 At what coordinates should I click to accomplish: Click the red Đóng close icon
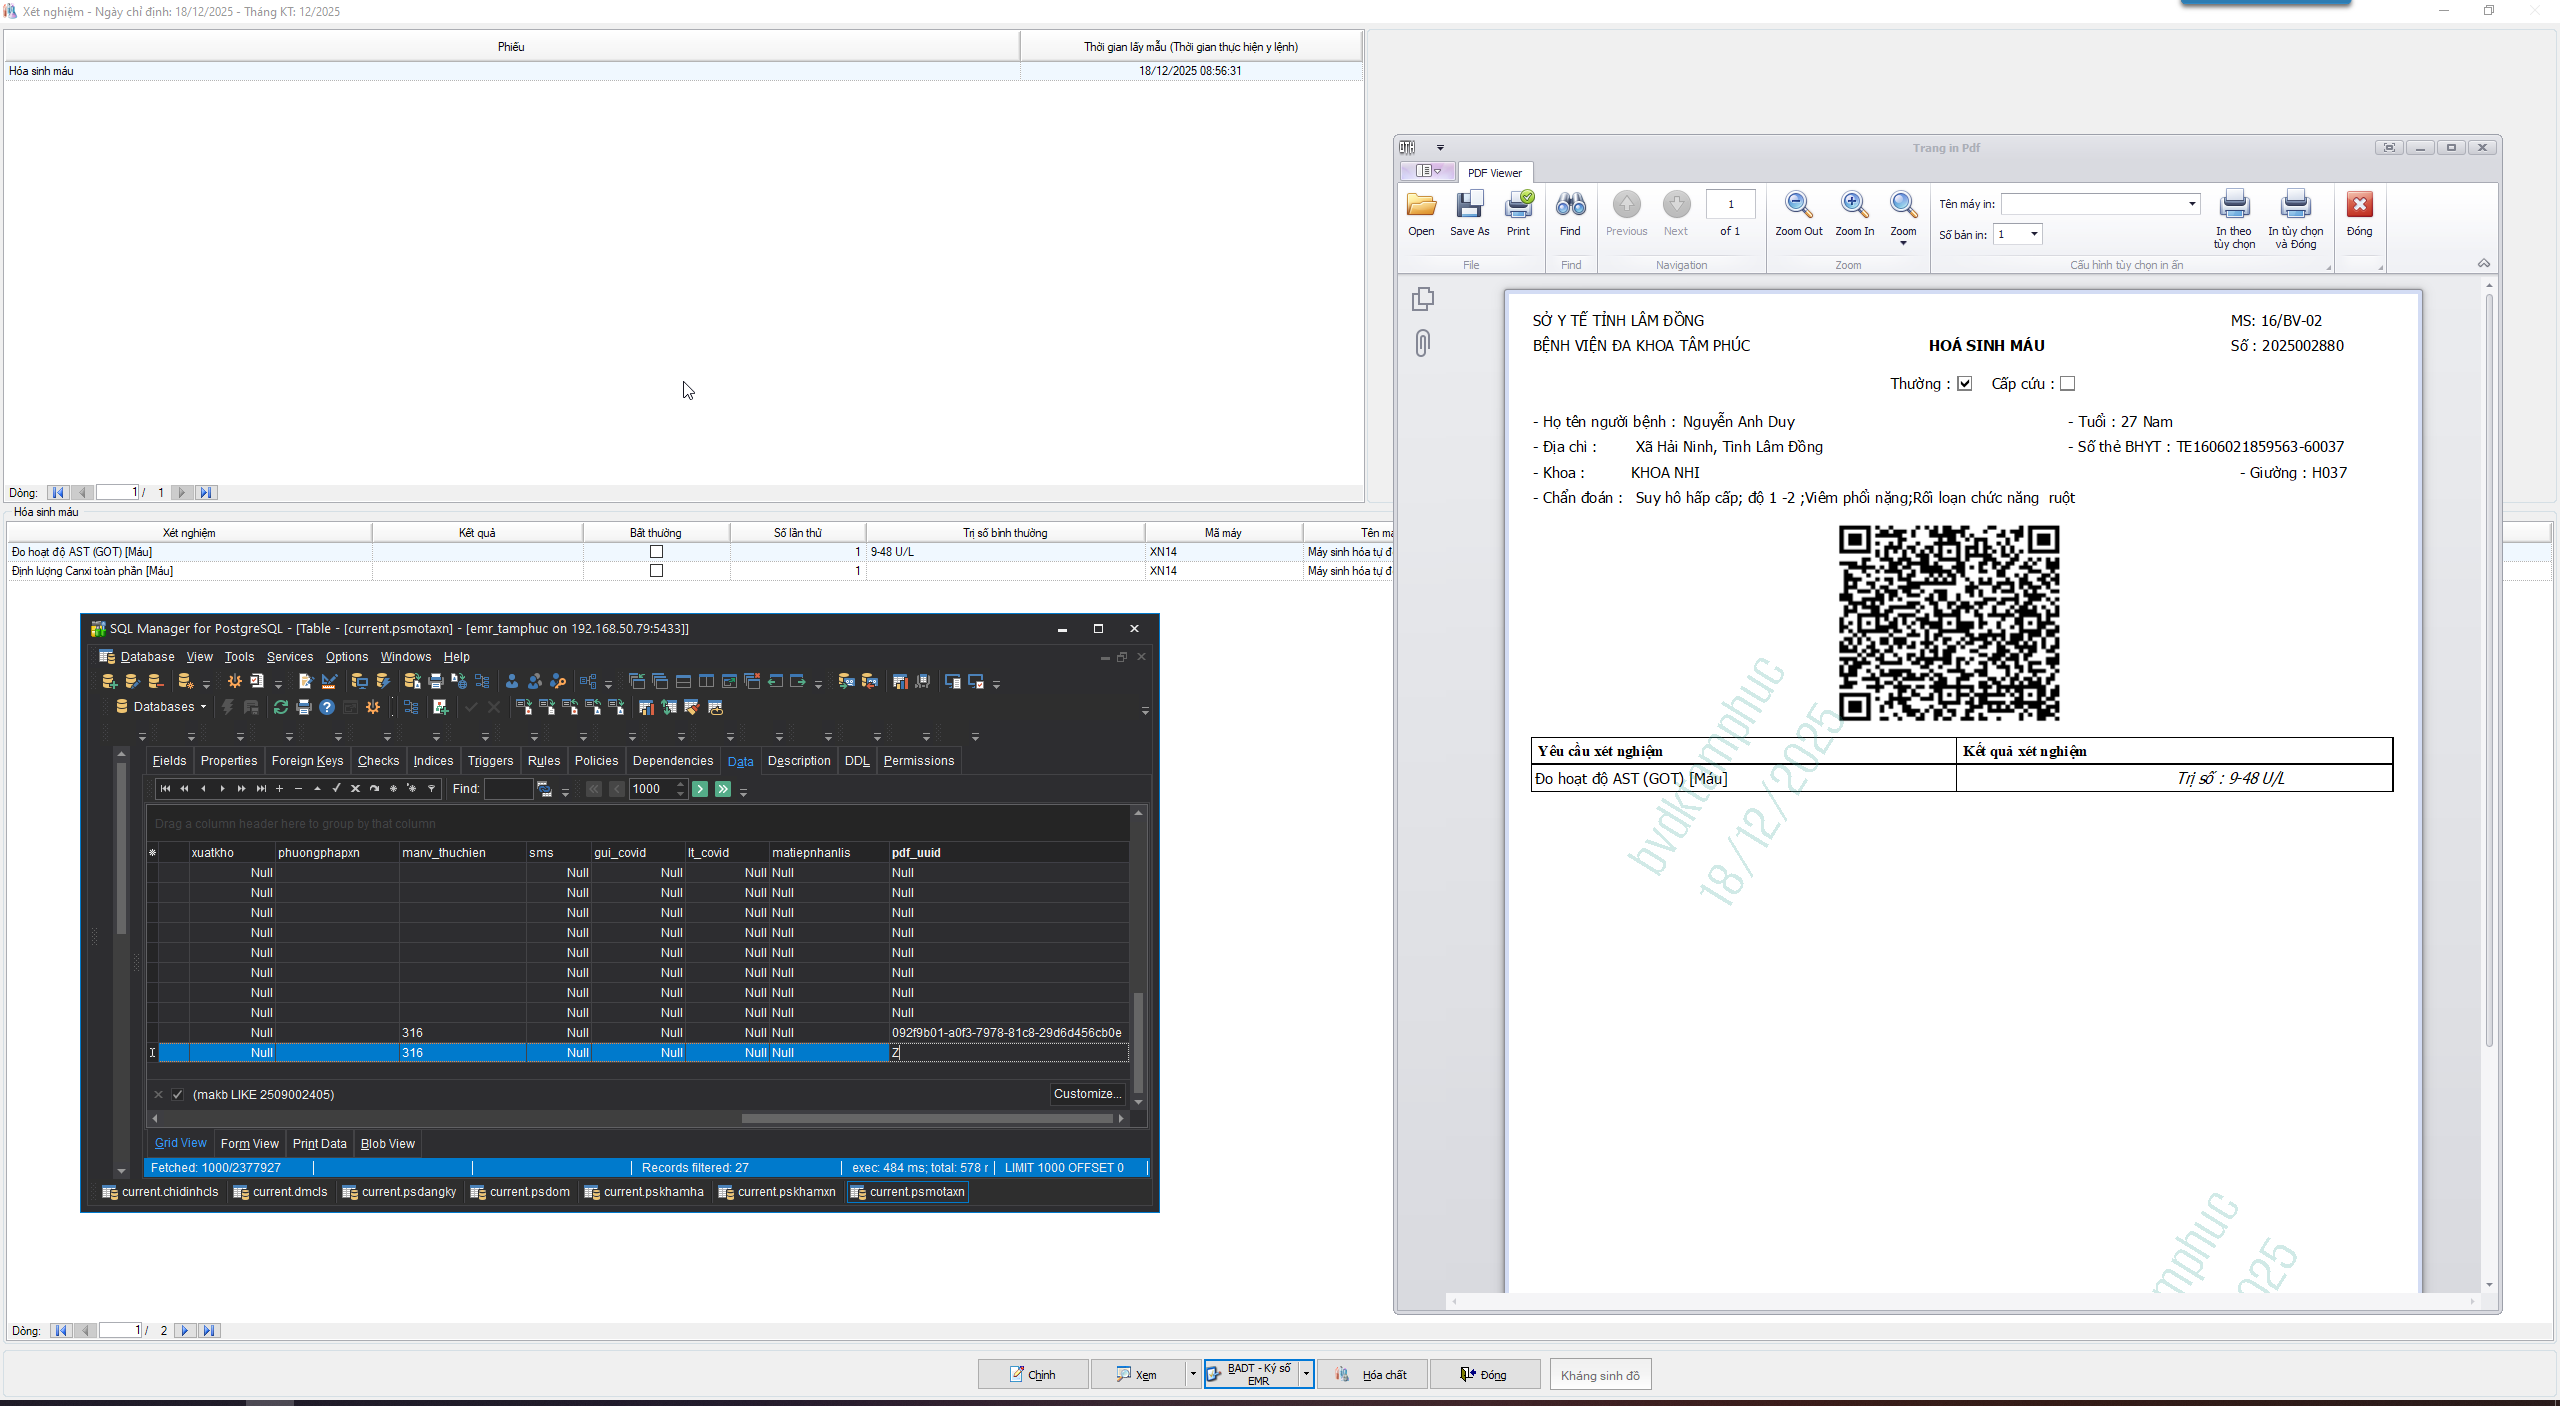(x=2359, y=206)
